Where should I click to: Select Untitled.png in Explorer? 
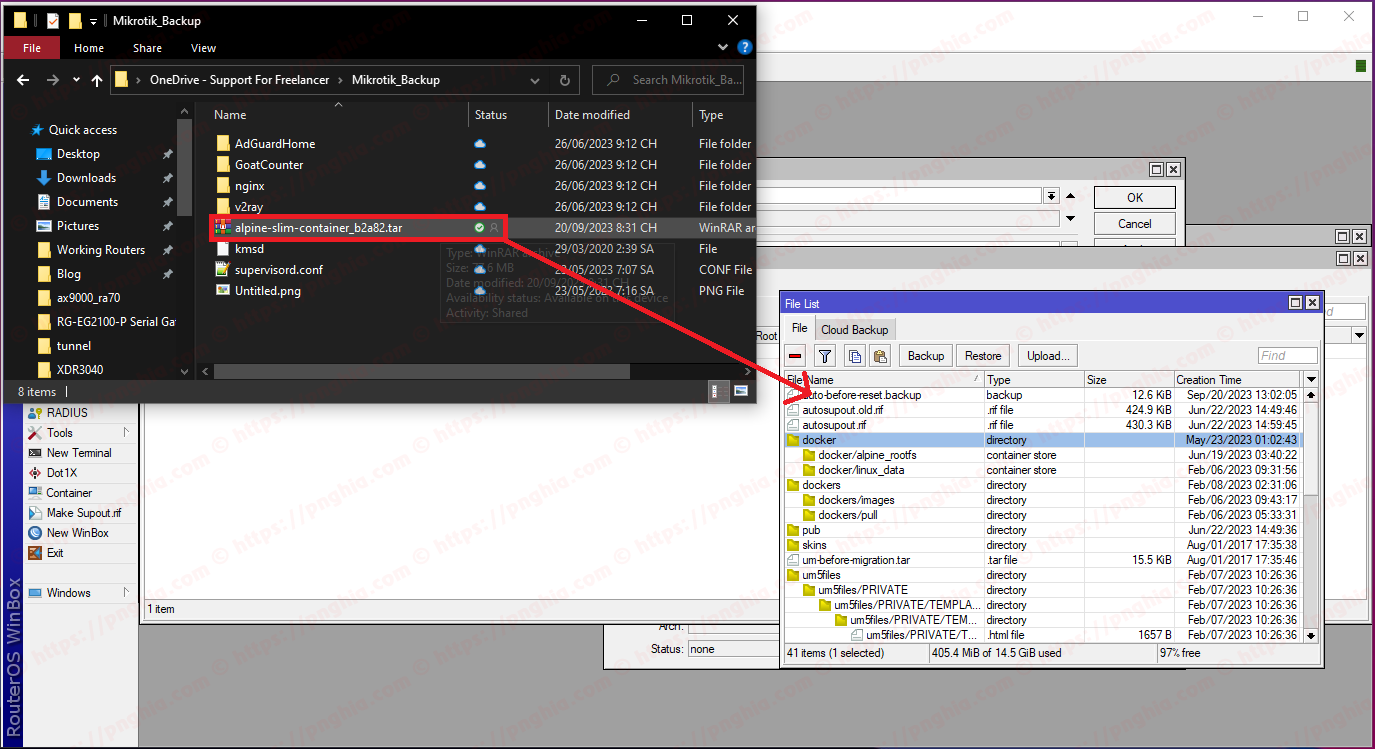click(x=267, y=291)
